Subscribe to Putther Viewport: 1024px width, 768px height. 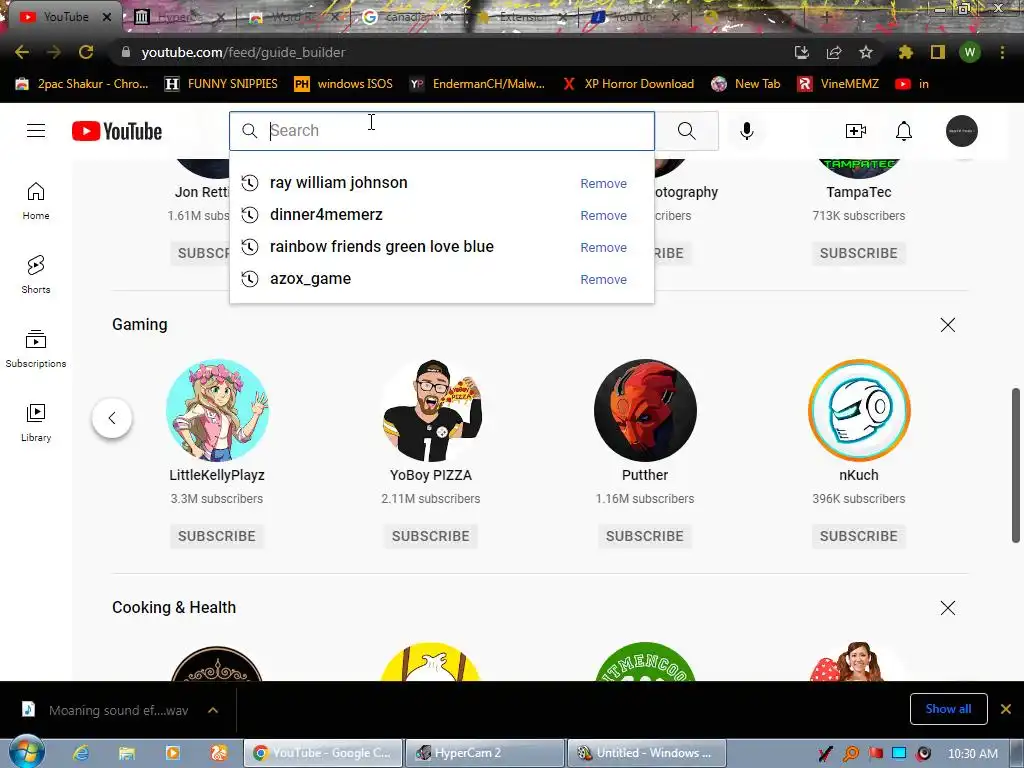click(645, 536)
